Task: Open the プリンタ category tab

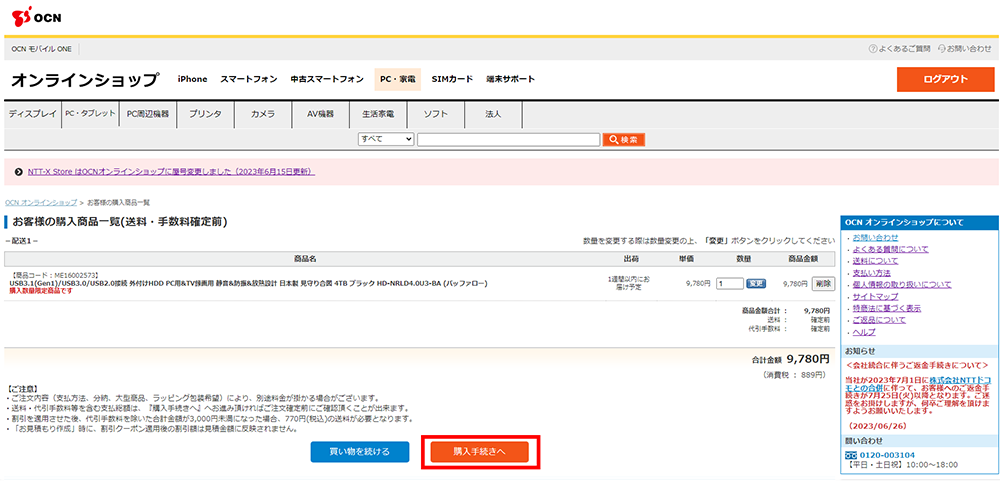Action: pyautogui.click(x=205, y=114)
